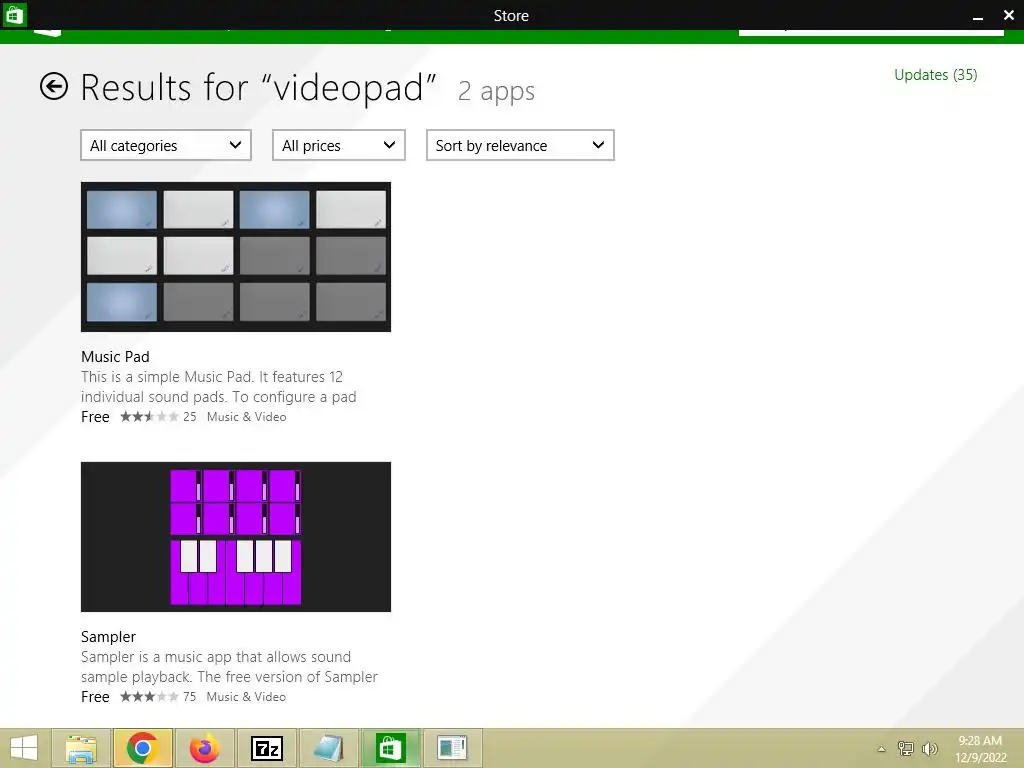This screenshot has height=768, width=1024.
Task: Open the Windows Start button
Action: coord(24,748)
